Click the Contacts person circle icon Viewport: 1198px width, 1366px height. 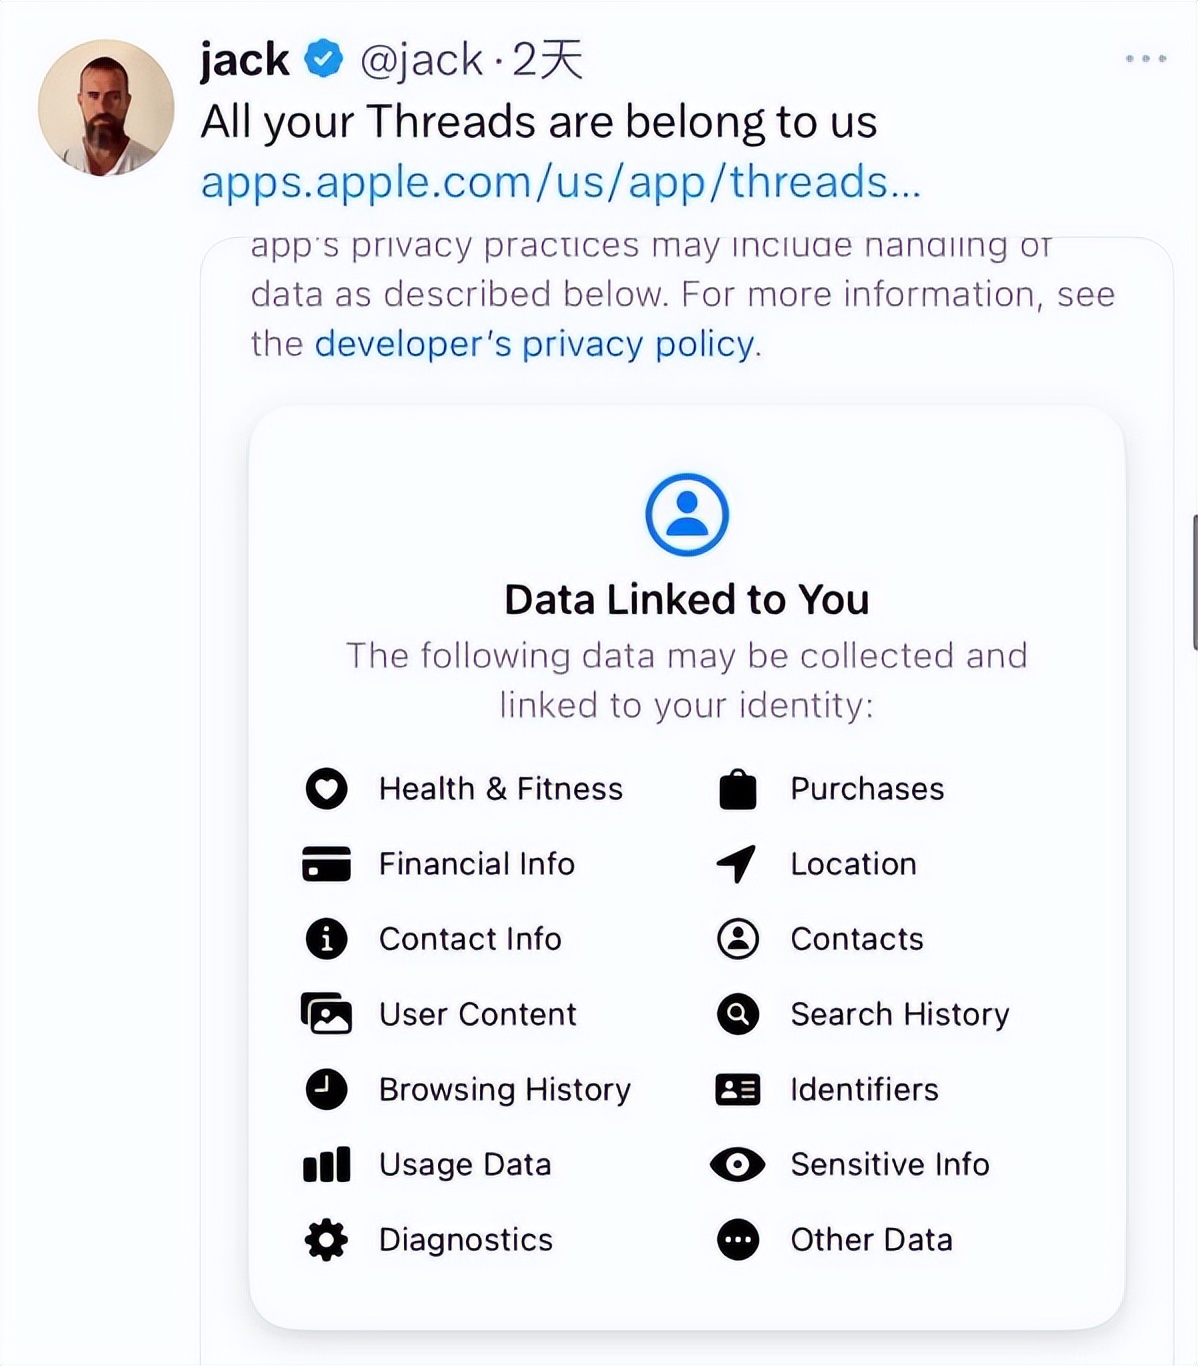pos(738,939)
